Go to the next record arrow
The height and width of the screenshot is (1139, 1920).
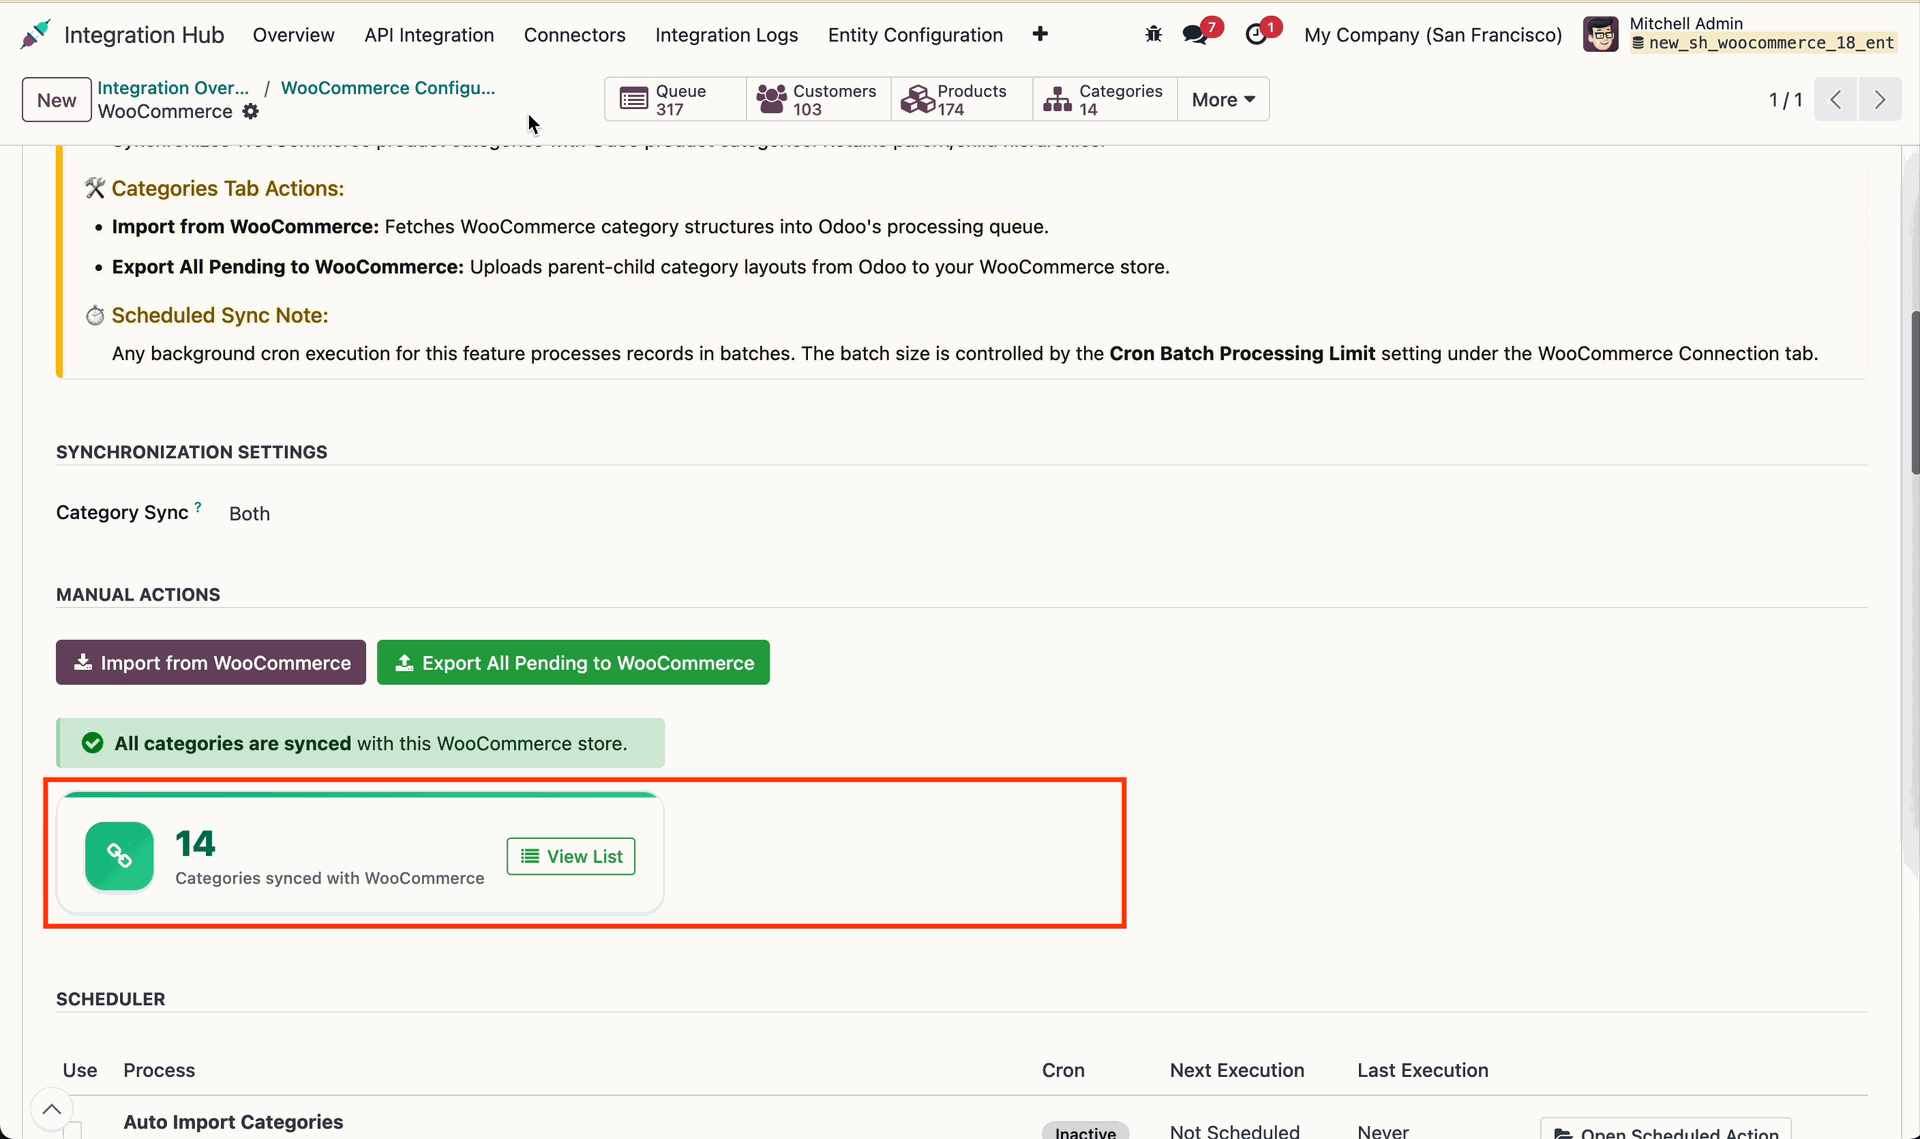(1880, 100)
